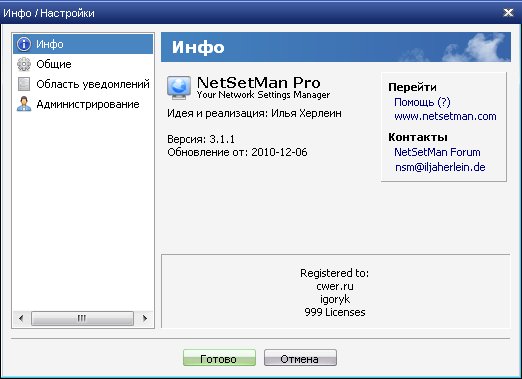Click the gear icon next to Общие
The image size is (522, 379).
click(x=24, y=64)
